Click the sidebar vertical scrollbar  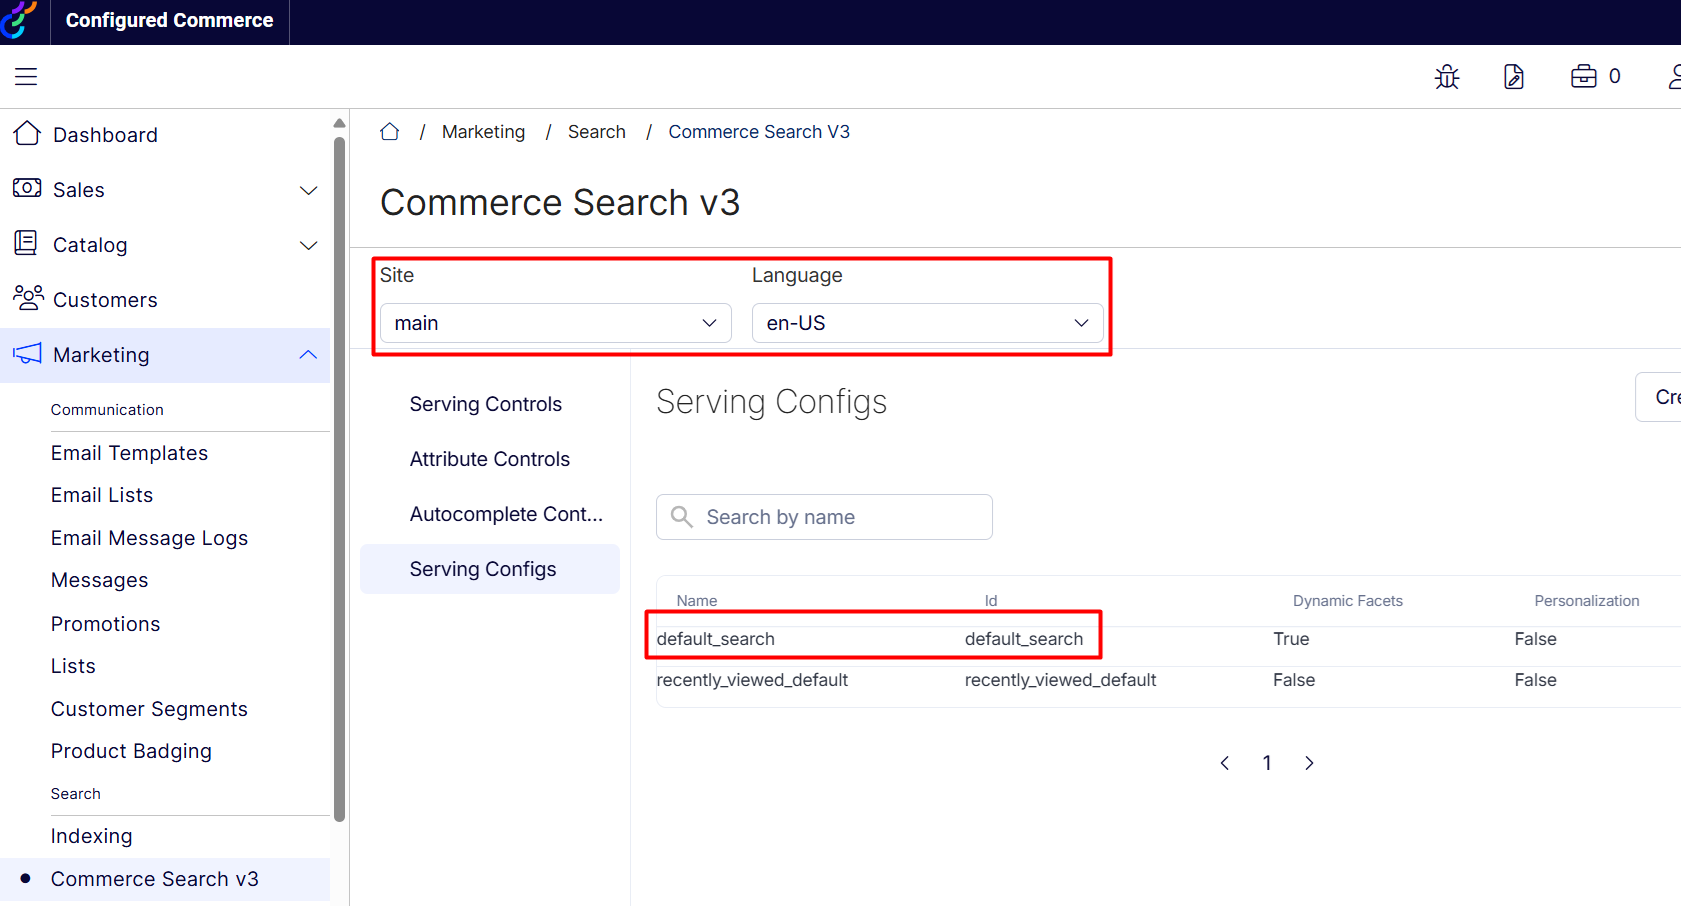click(339, 480)
